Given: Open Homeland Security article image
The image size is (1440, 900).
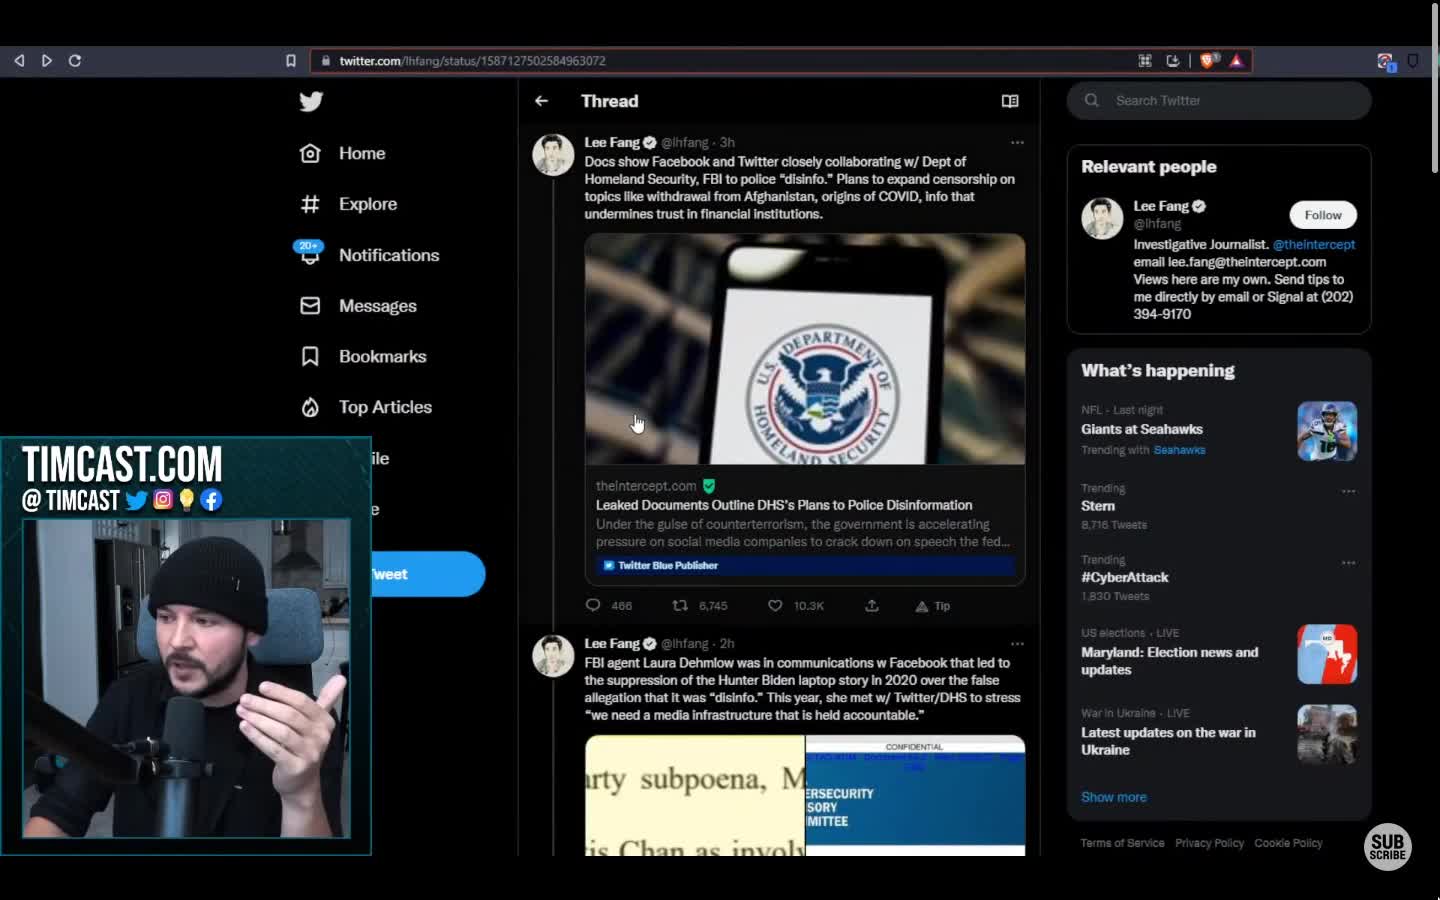Looking at the screenshot, I should point(805,349).
